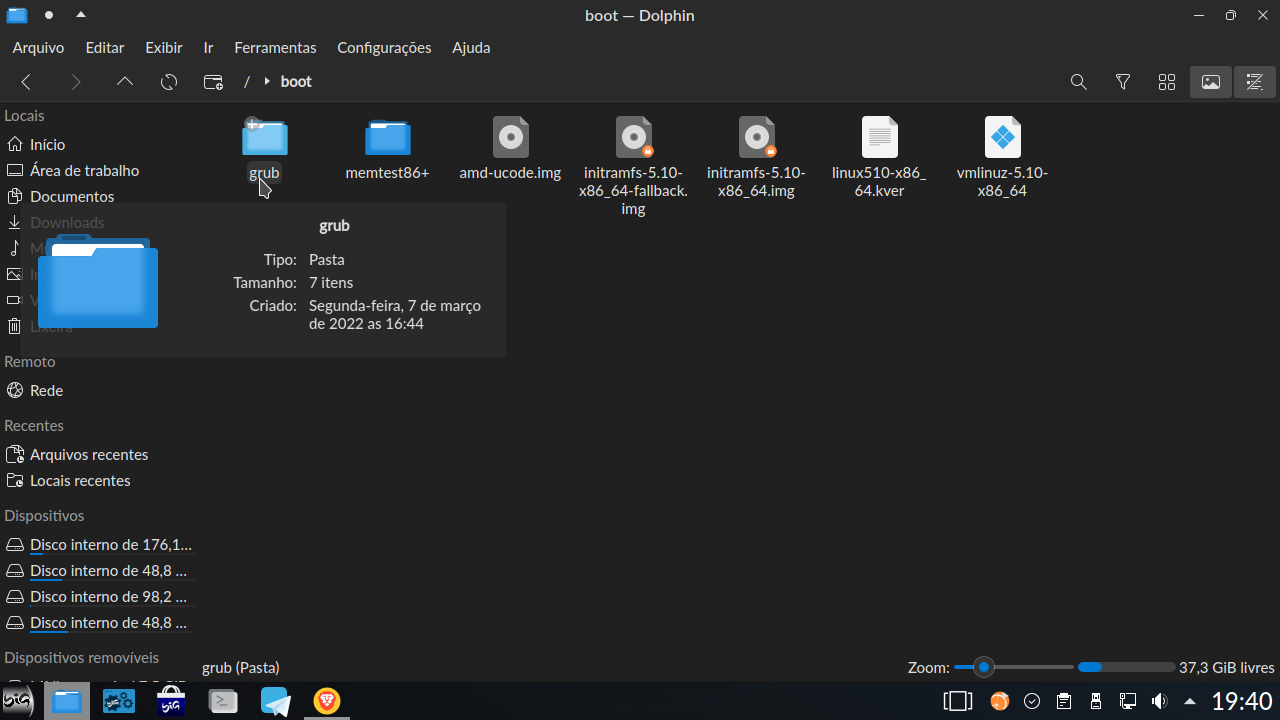Viewport: 1280px width, 720px height.
Task: Select the amd-ucode.img file
Action: (510, 150)
